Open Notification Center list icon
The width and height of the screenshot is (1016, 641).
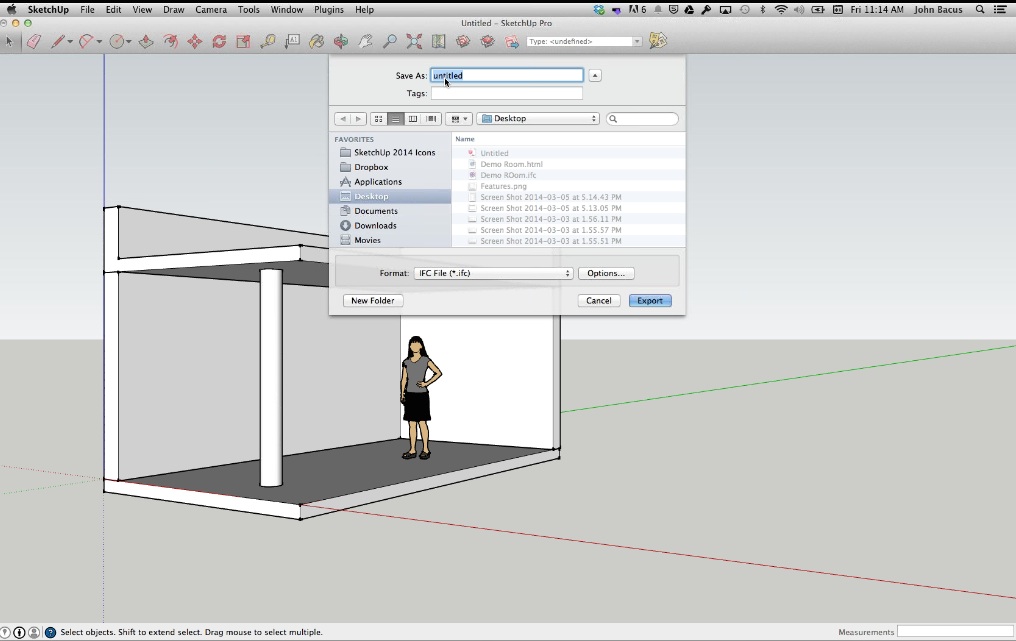[x=1000, y=10]
